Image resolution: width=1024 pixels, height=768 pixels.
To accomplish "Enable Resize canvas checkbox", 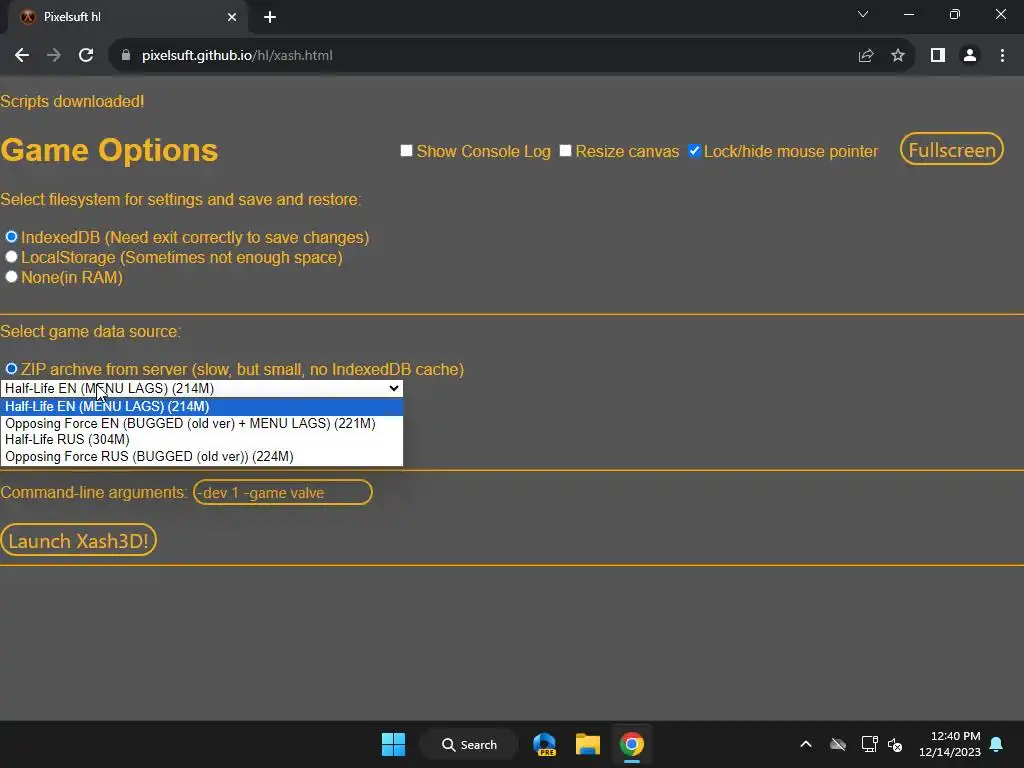I will coord(566,151).
